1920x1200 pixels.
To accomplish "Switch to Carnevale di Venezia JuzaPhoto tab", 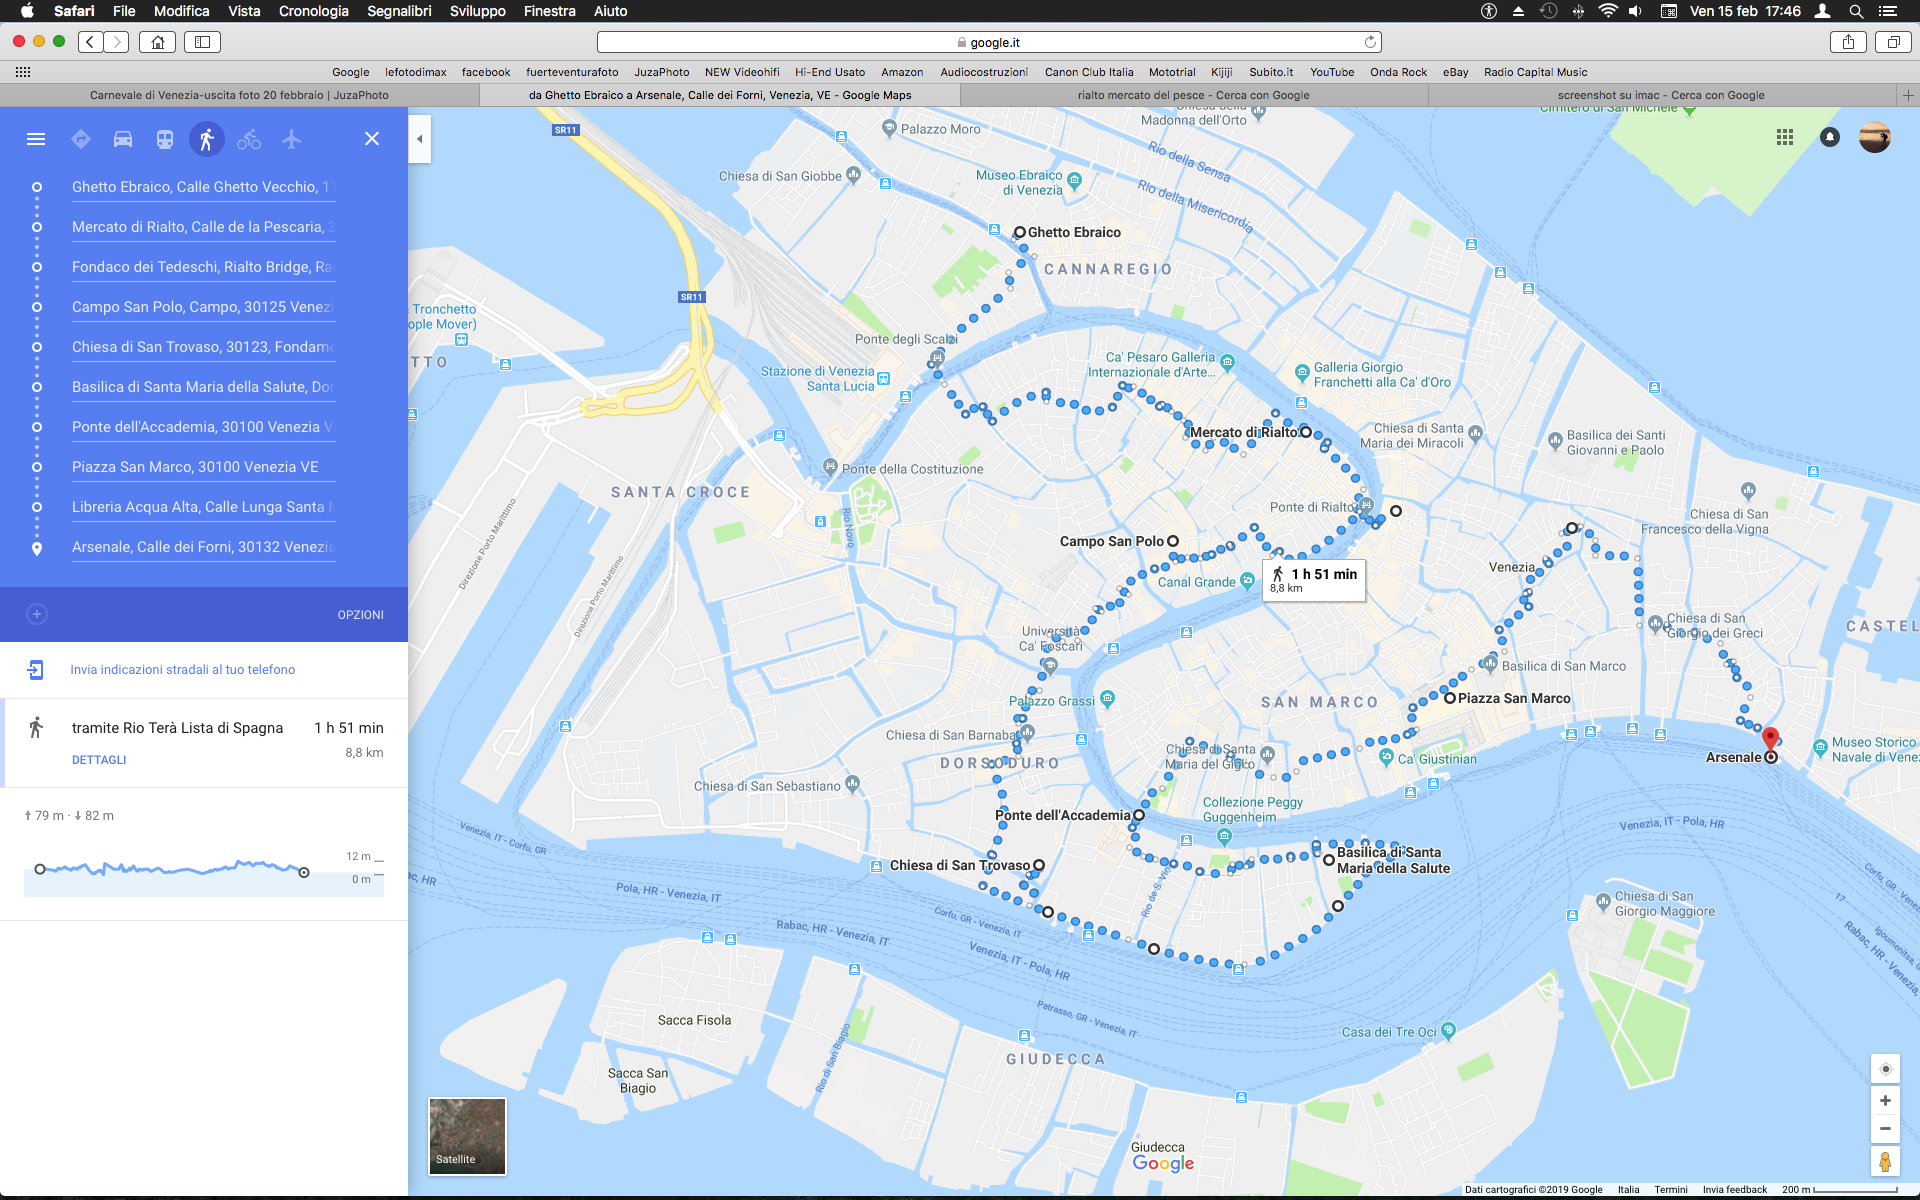I will tap(239, 95).
